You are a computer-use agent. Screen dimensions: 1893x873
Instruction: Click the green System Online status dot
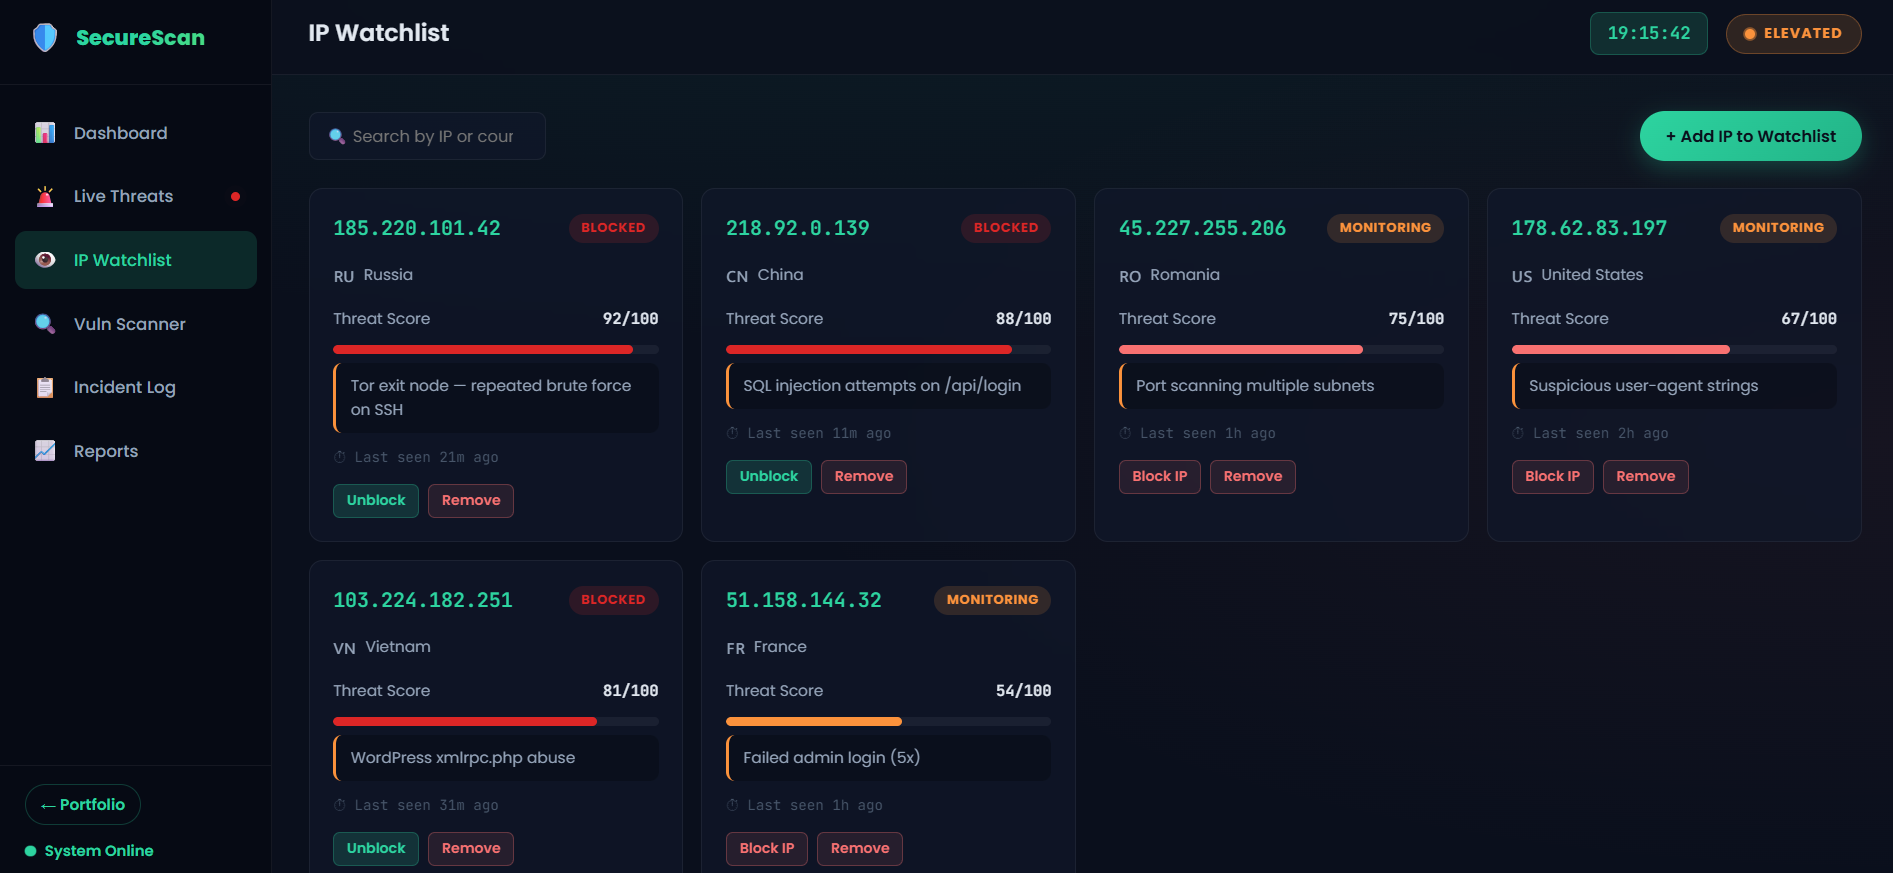[x=31, y=851]
